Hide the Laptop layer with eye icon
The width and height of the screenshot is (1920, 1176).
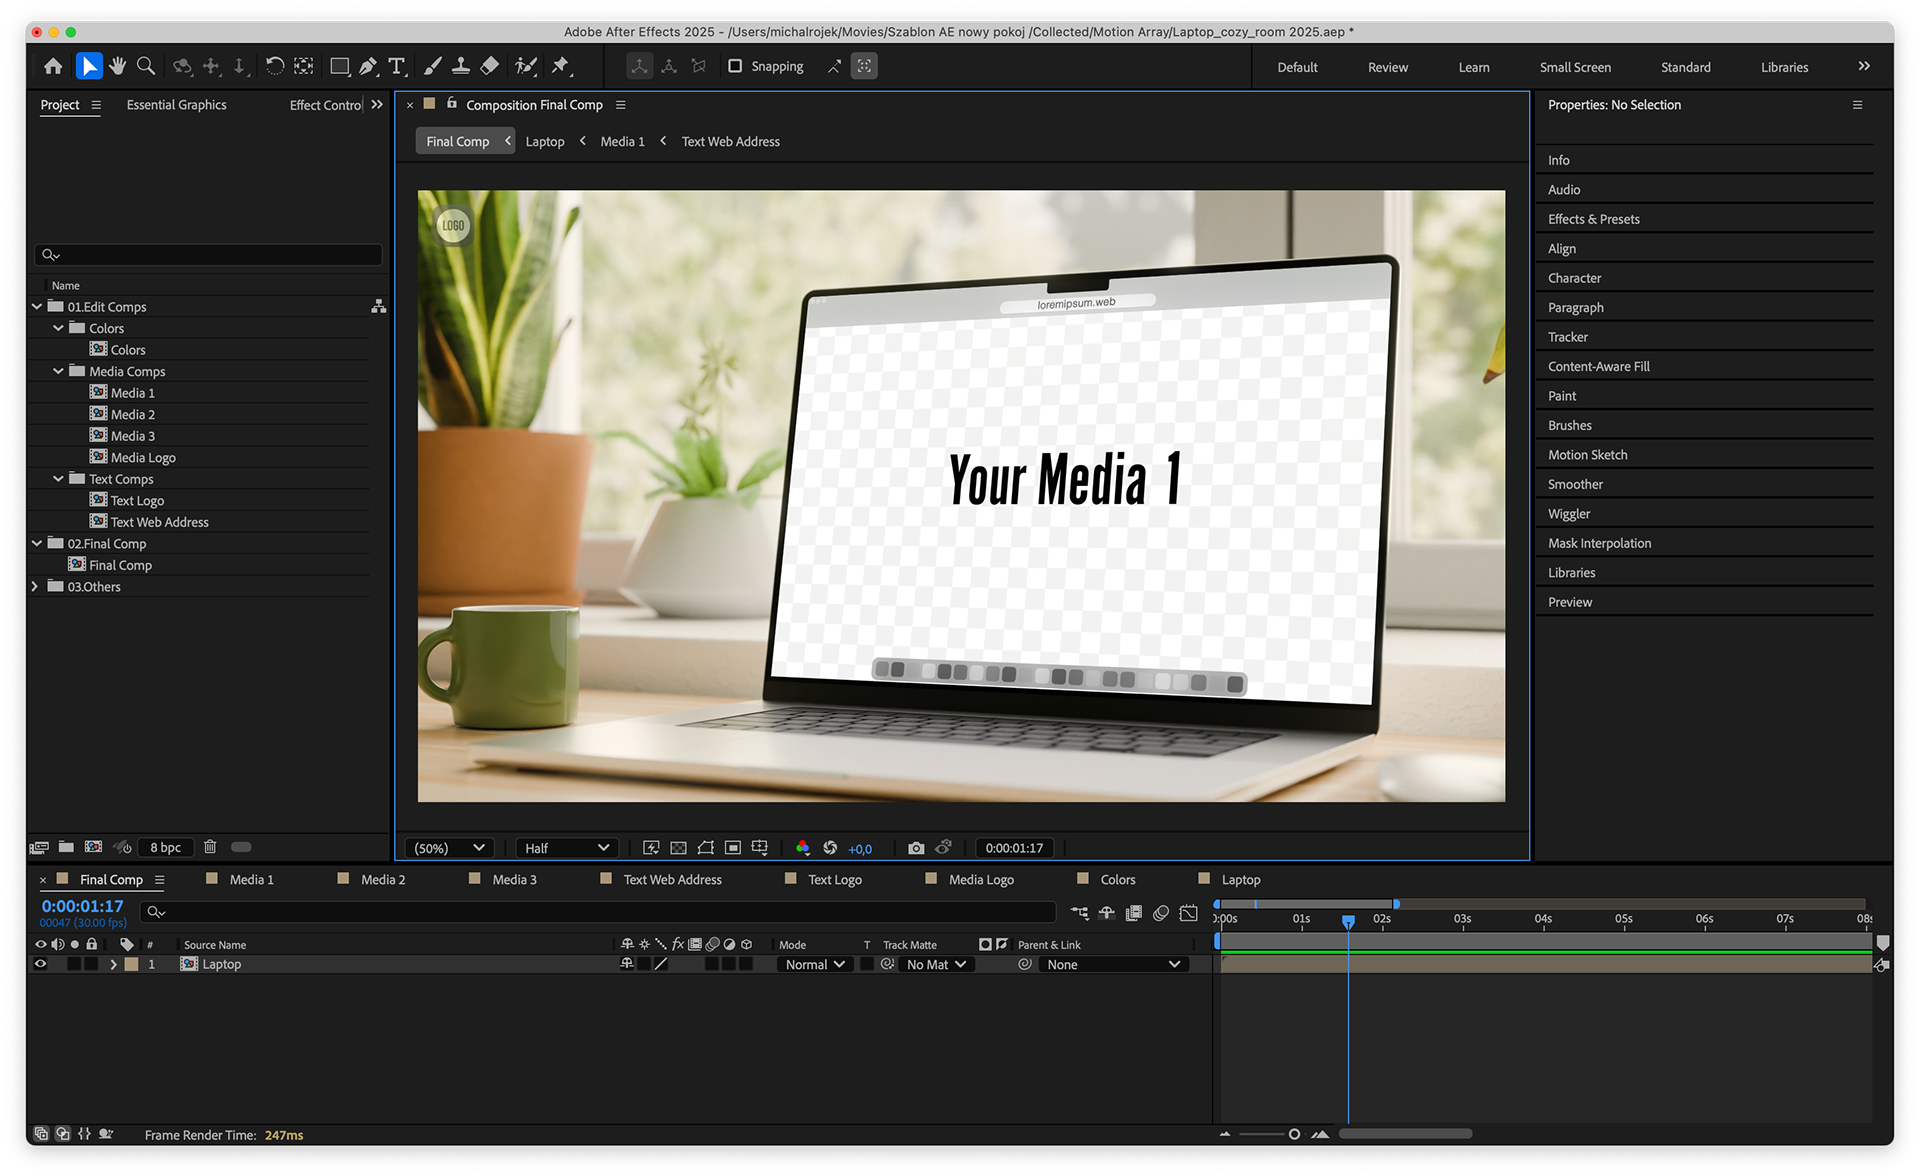[x=41, y=964]
